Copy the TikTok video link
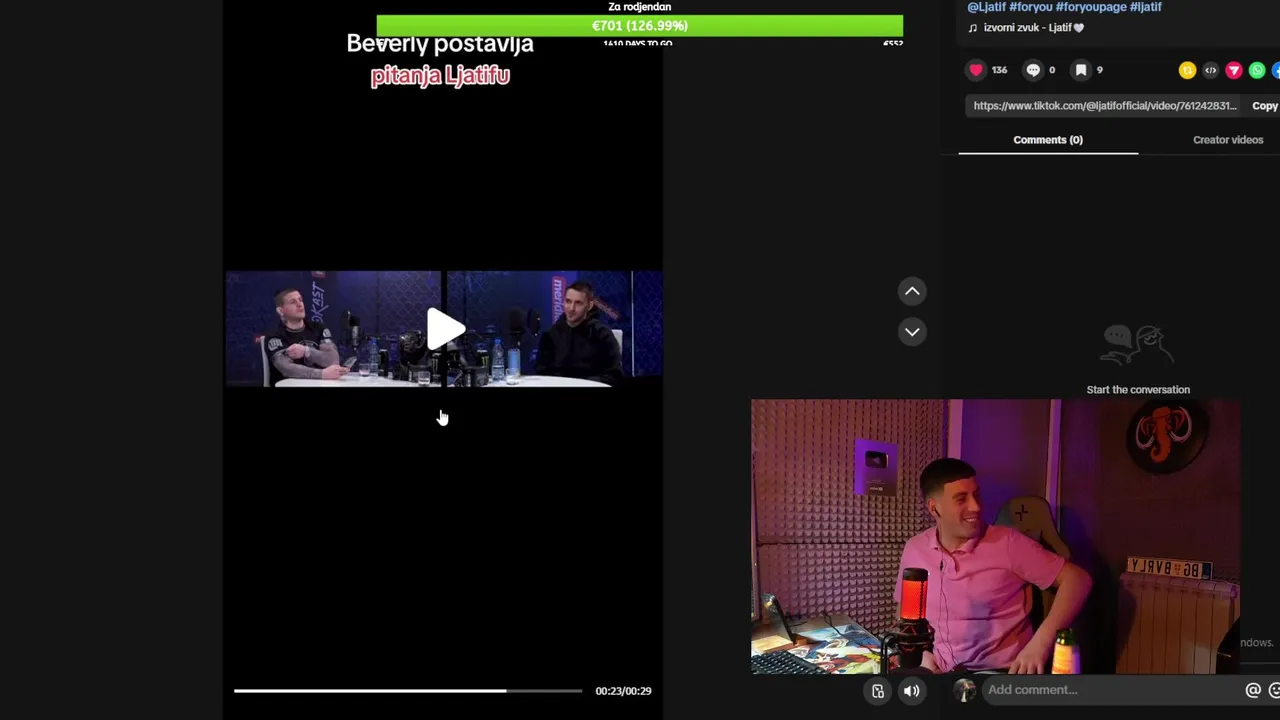The image size is (1280, 720). [x=1265, y=106]
